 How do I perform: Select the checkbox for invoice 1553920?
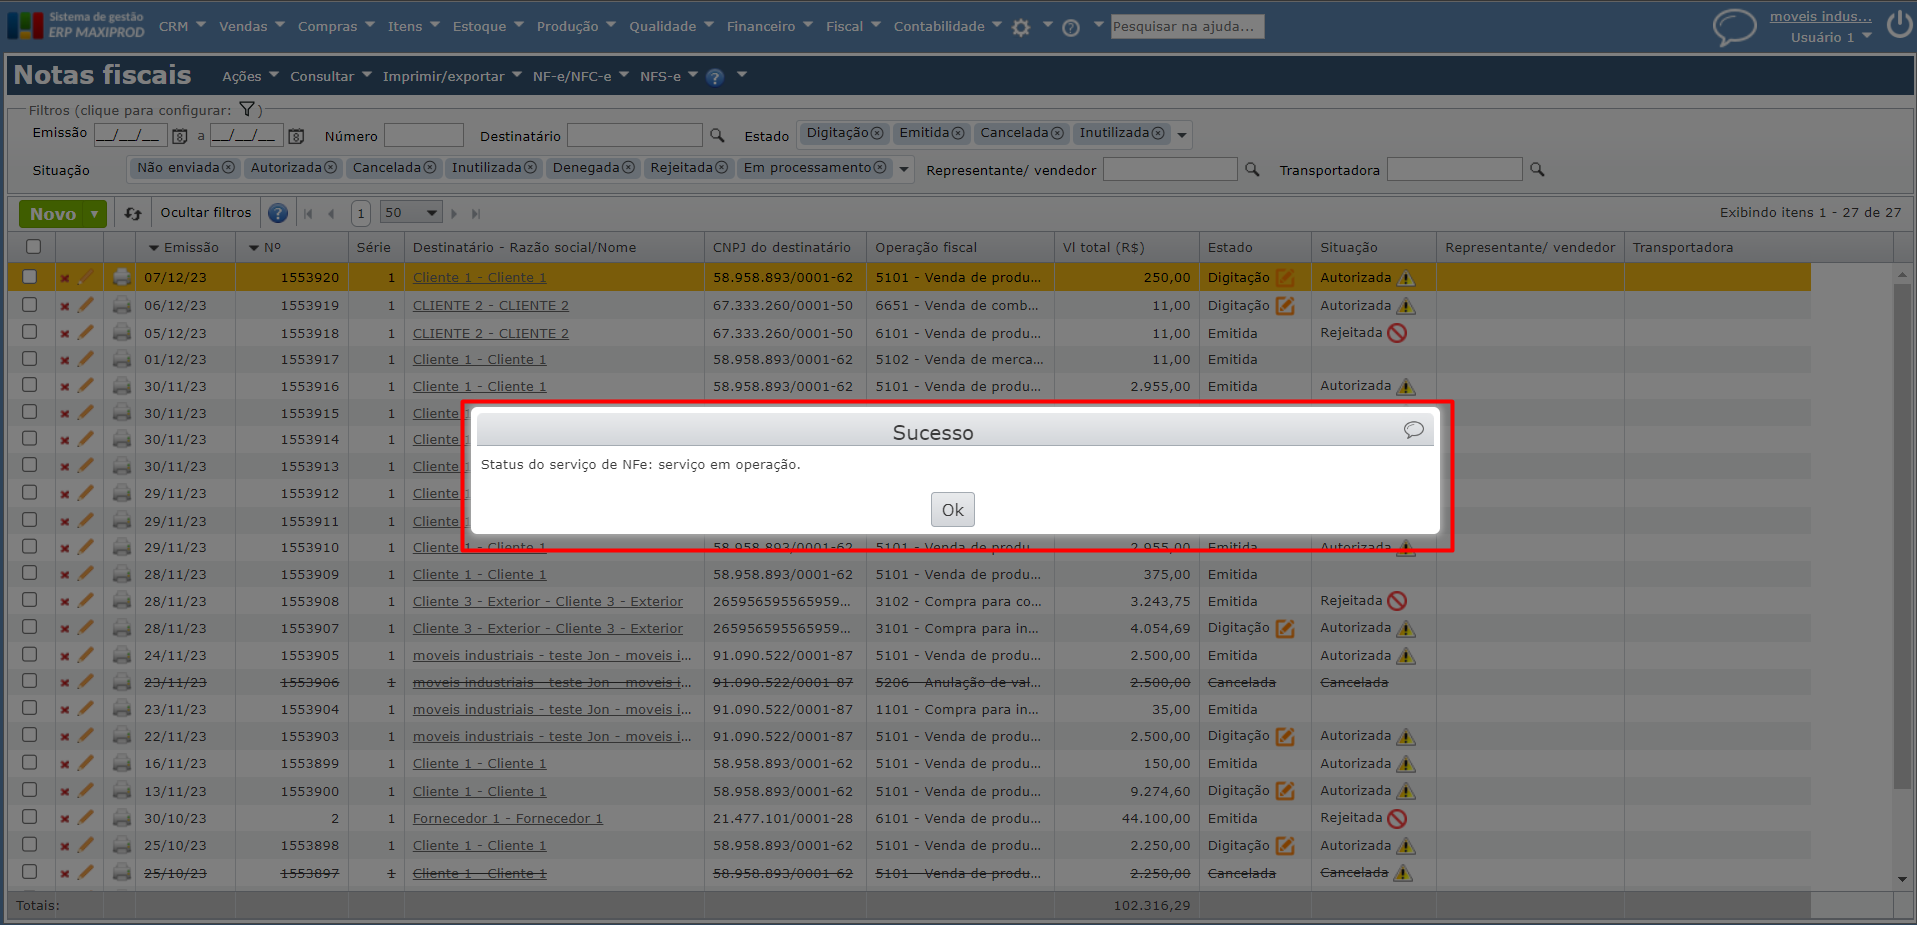[x=30, y=277]
